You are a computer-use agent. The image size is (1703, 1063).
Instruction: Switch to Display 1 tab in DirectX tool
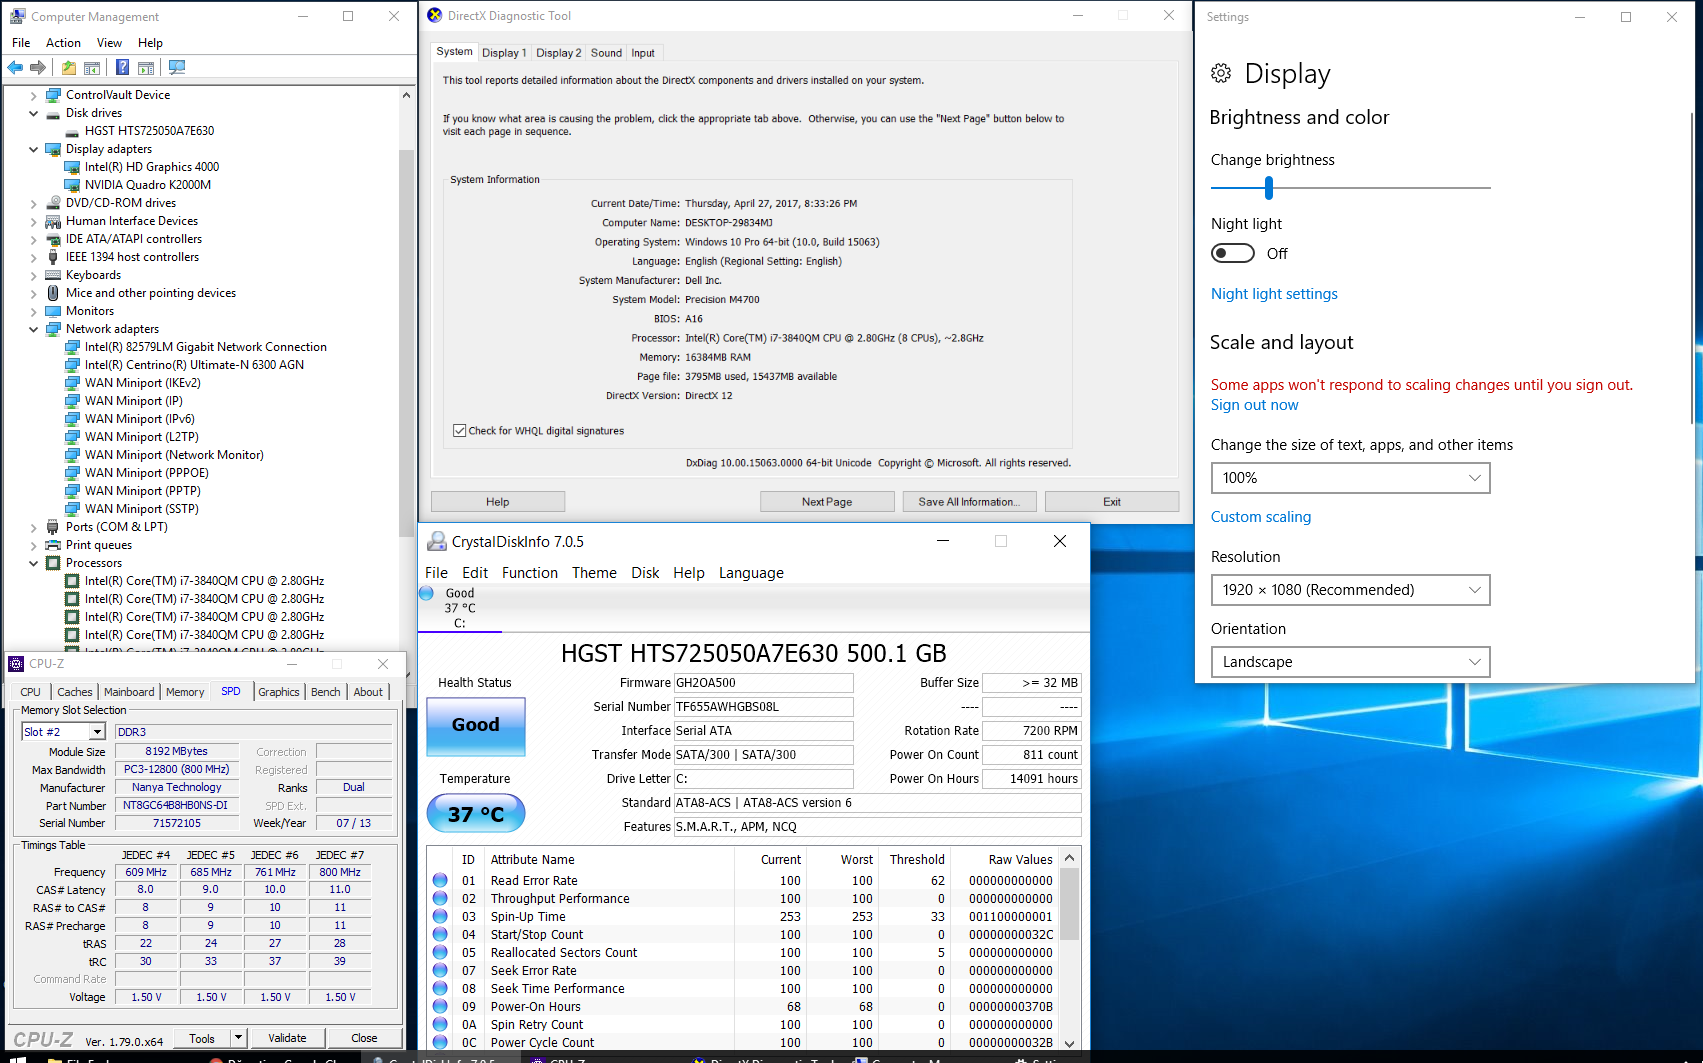pos(503,53)
